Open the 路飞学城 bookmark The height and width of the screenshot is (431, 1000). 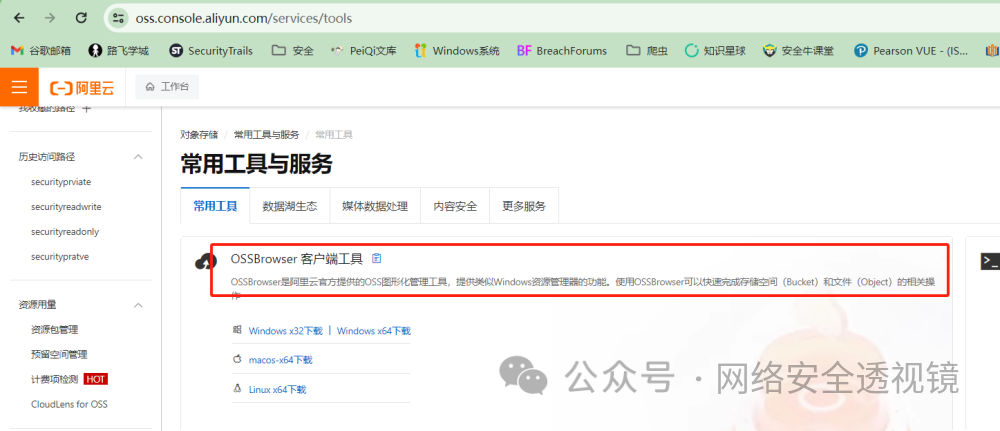(119, 50)
